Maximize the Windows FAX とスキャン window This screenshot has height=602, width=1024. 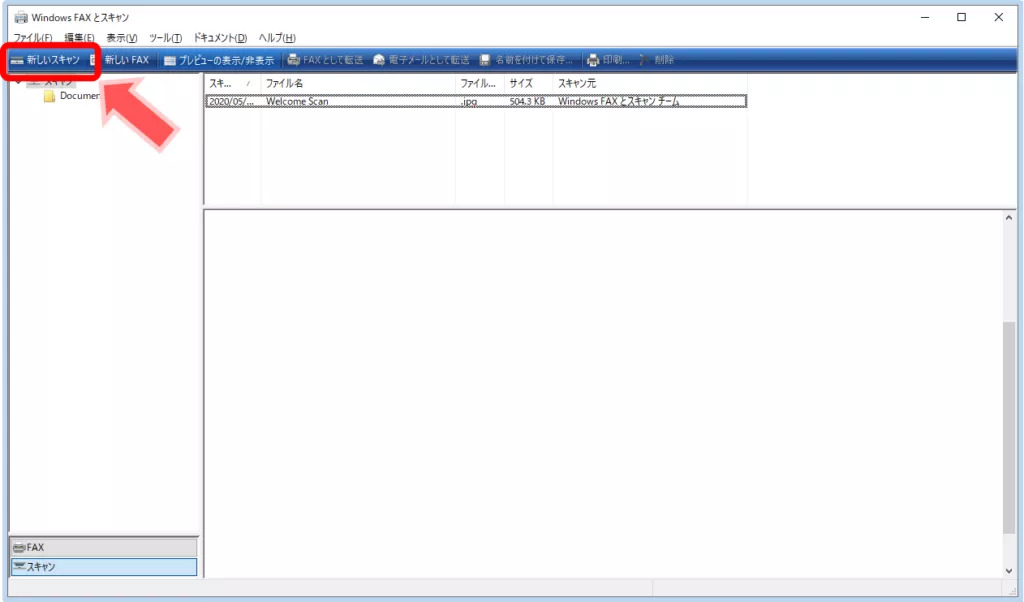pyautogui.click(x=961, y=18)
